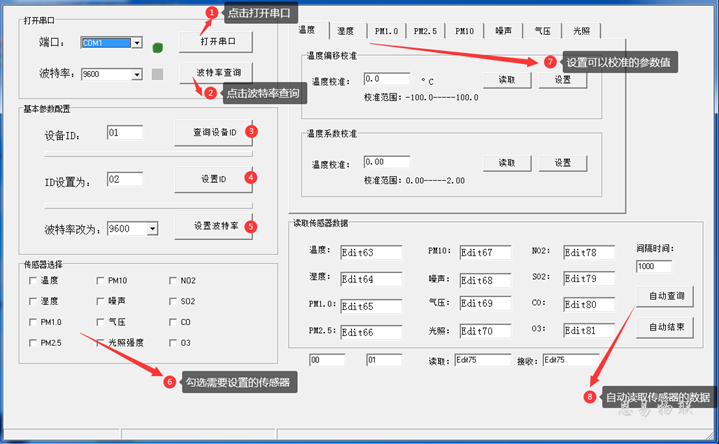Image resolution: width=719 pixels, height=444 pixels.
Task: Click the gray square beside baud rate dropdown
Action: tap(158, 74)
